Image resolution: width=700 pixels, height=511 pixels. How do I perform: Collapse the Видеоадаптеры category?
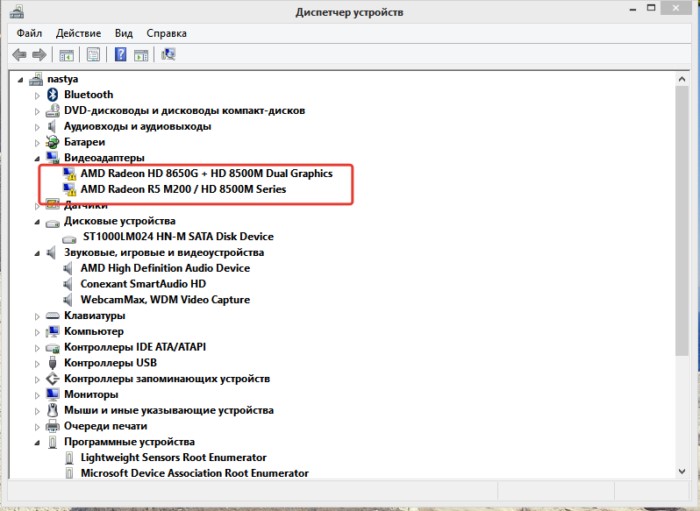39,158
